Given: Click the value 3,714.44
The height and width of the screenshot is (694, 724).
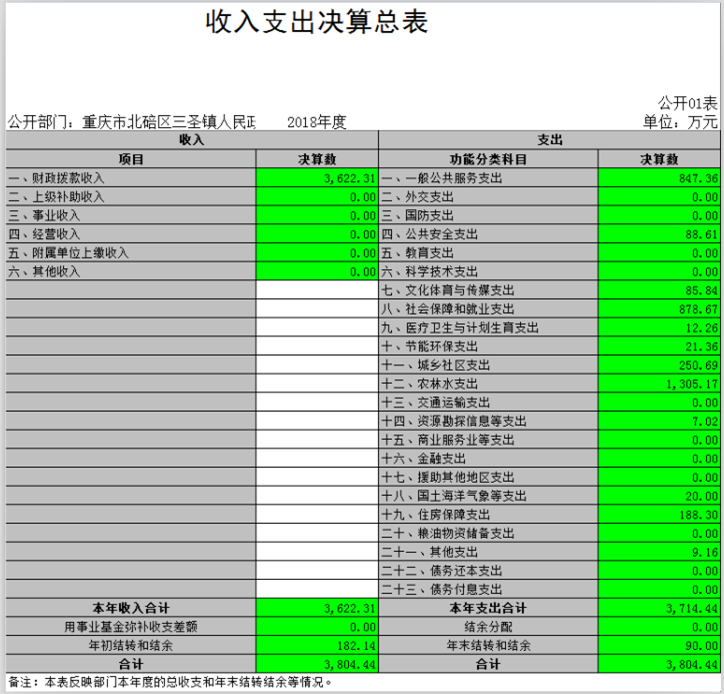Looking at the screenshot, I should click(x=692, y=609).
